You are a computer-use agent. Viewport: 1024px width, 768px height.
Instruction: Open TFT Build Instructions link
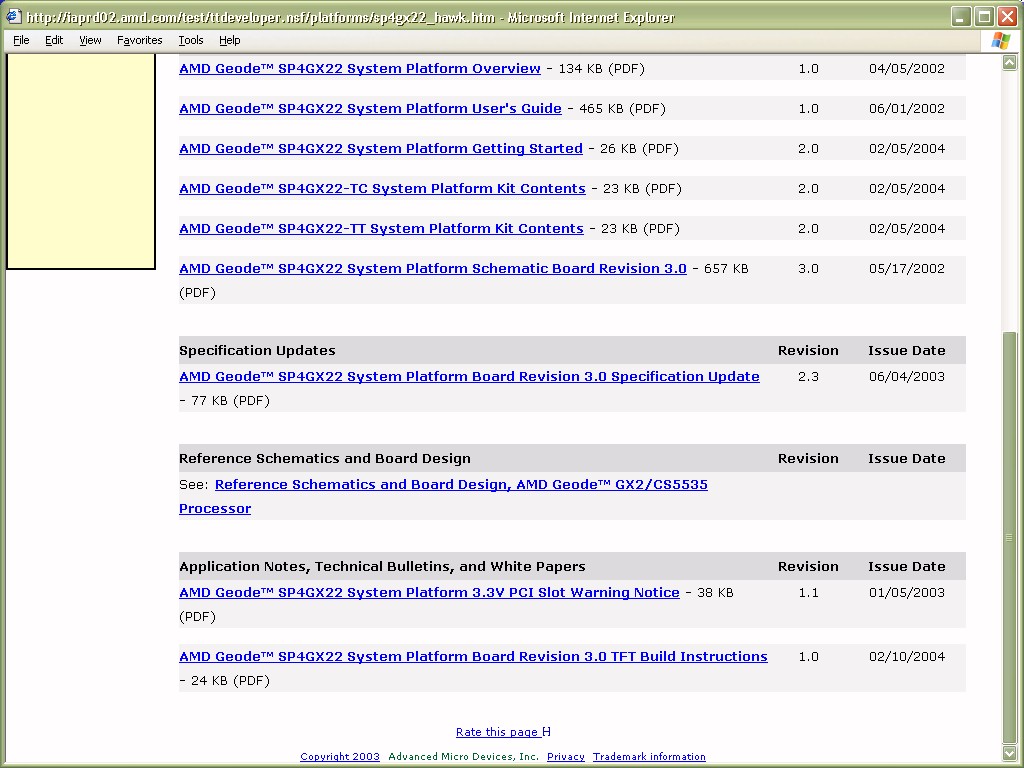(x=473, y=657)
